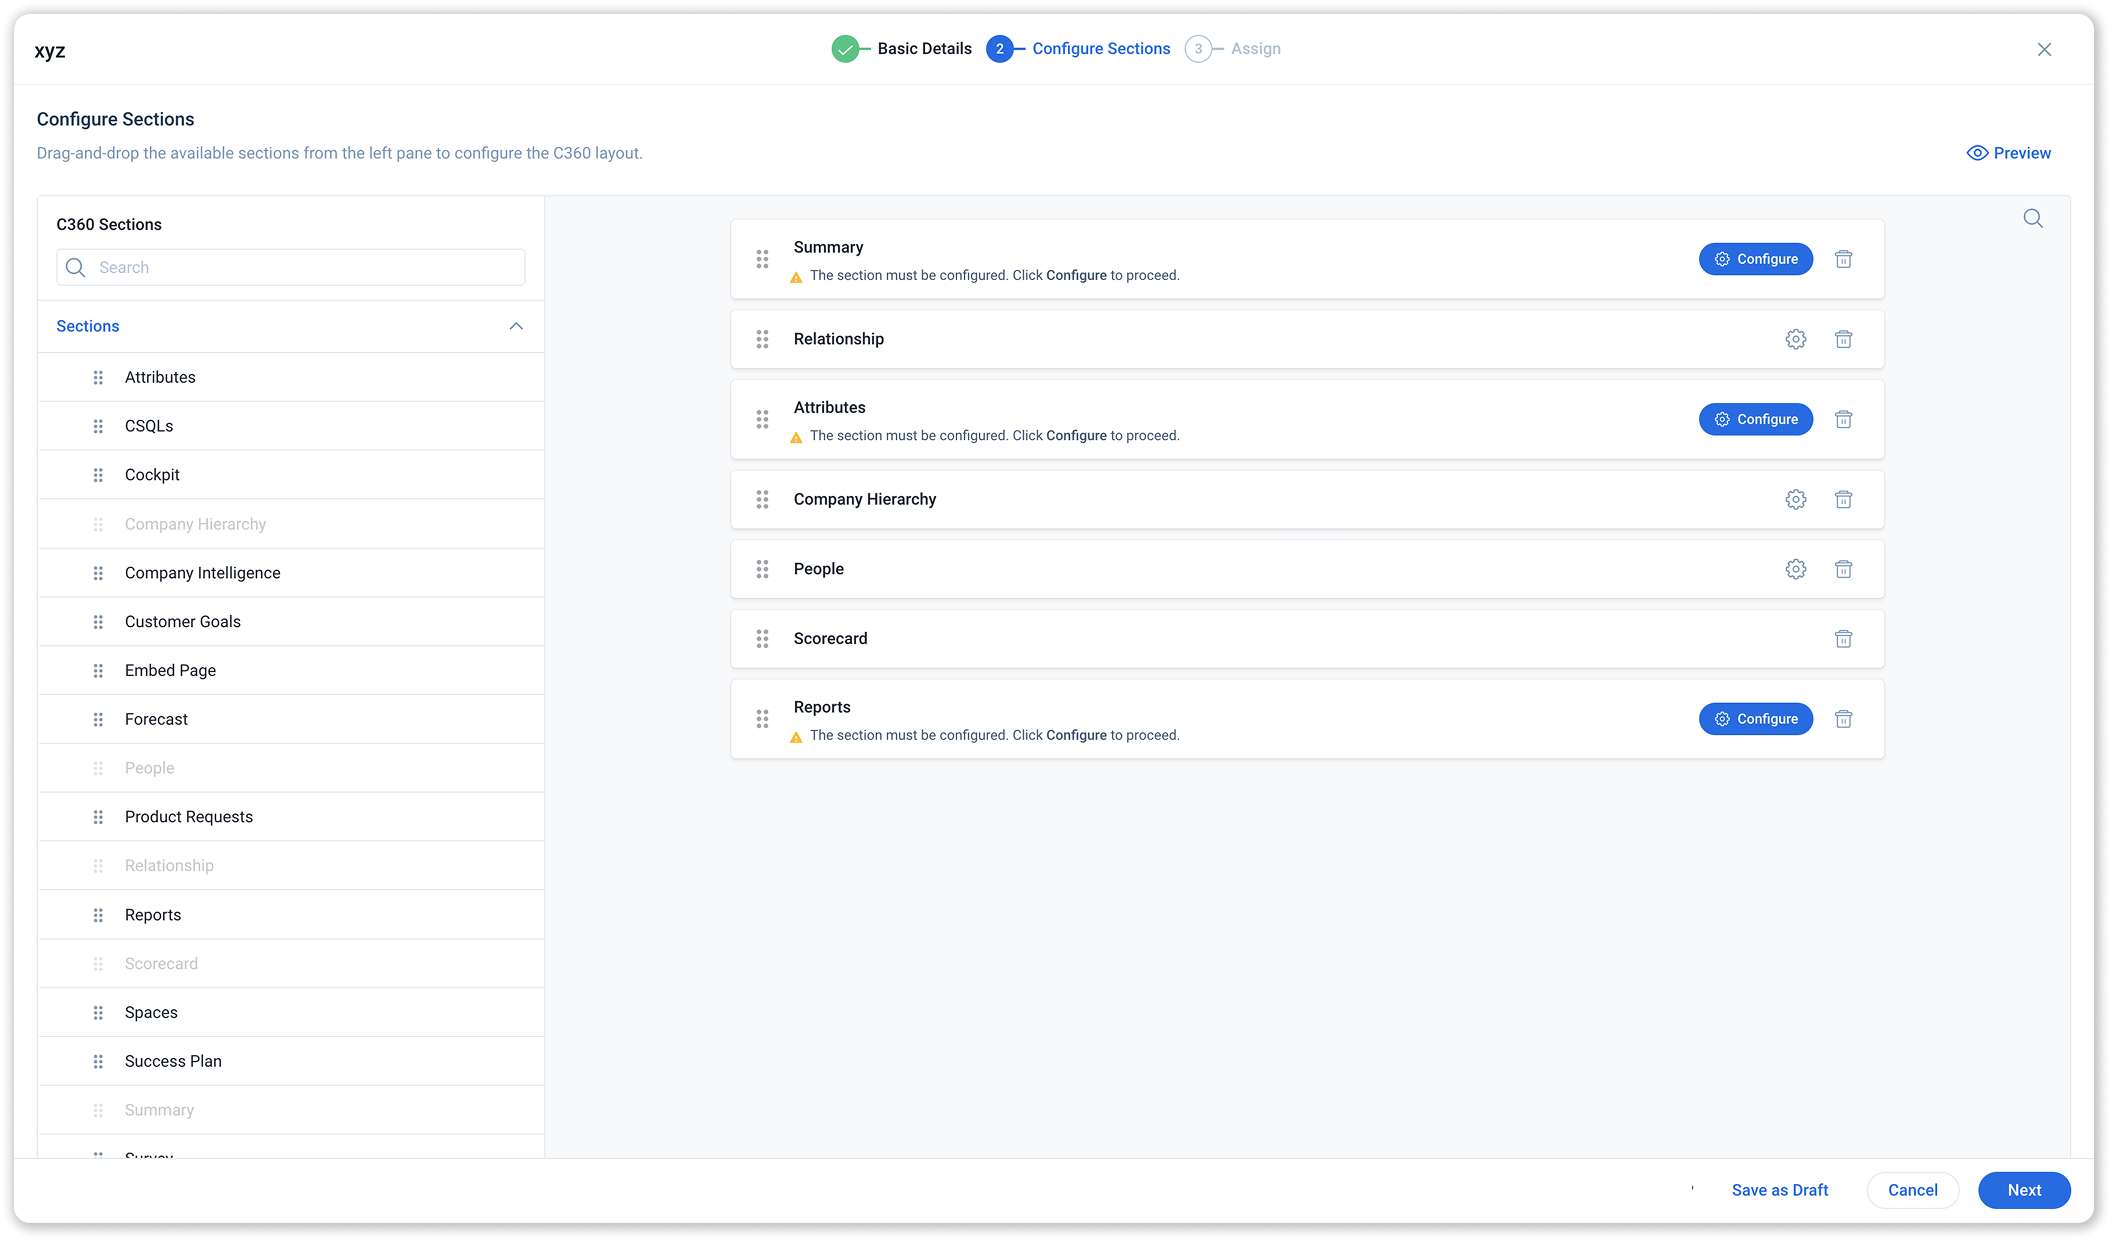The width and height of the screenshot is (2112, 1241).
Task: Click drag handle on Attributes section card
Action: click(762, 419)
